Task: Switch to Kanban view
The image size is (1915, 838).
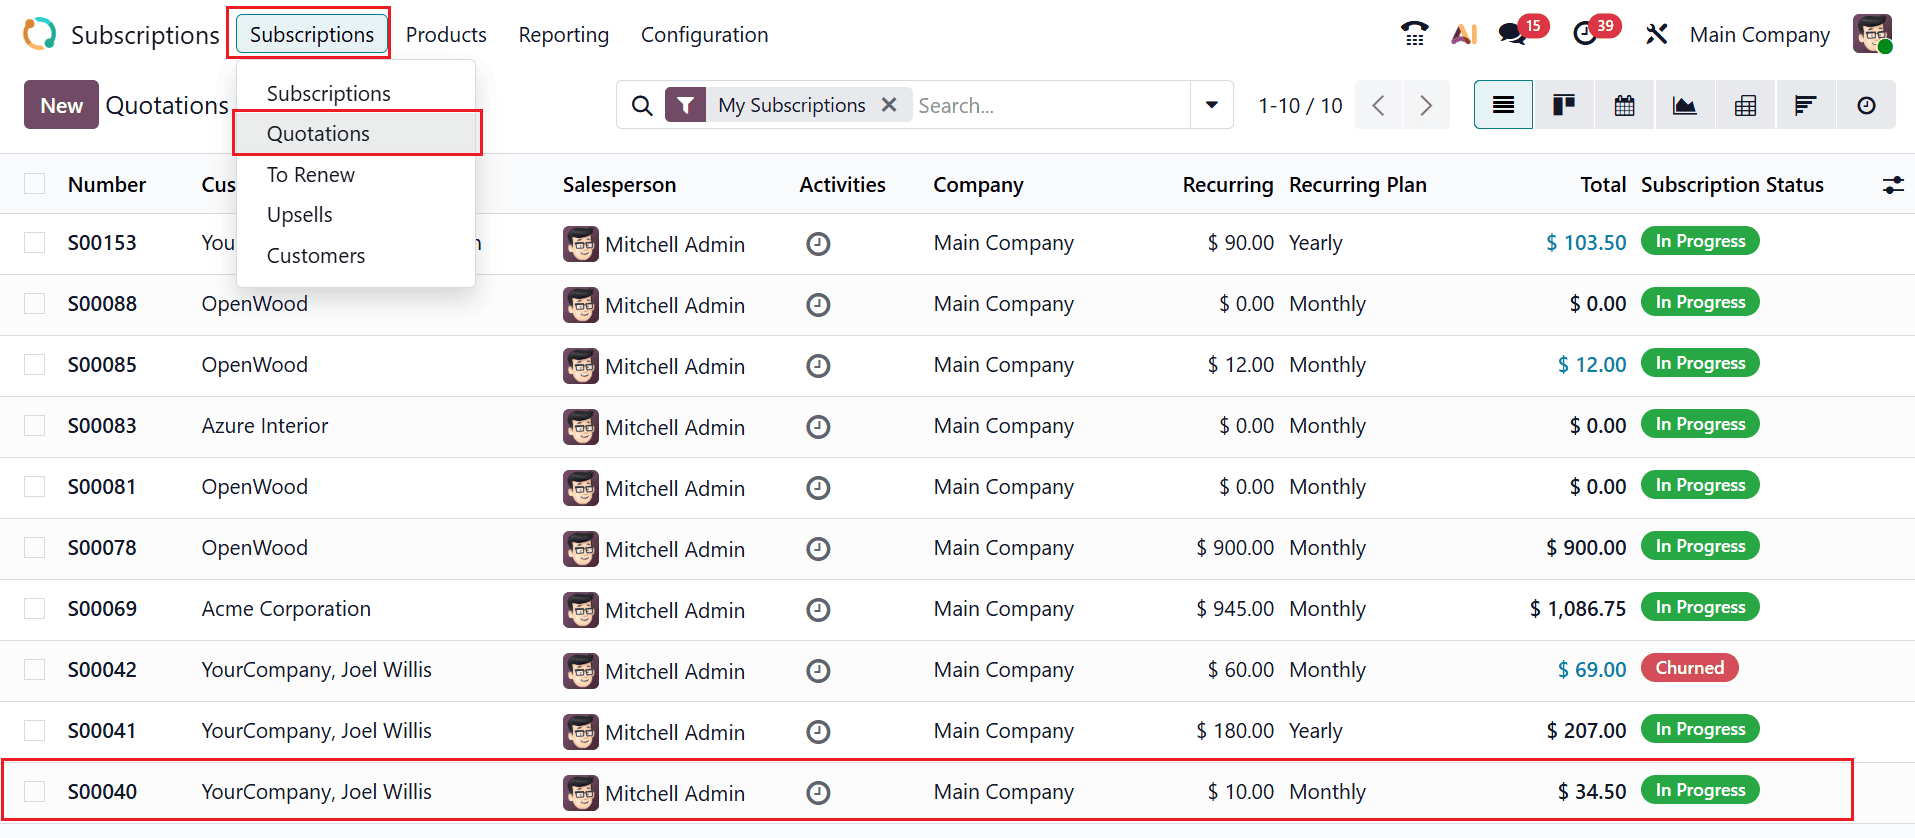Action: (x=1564, y=105)
